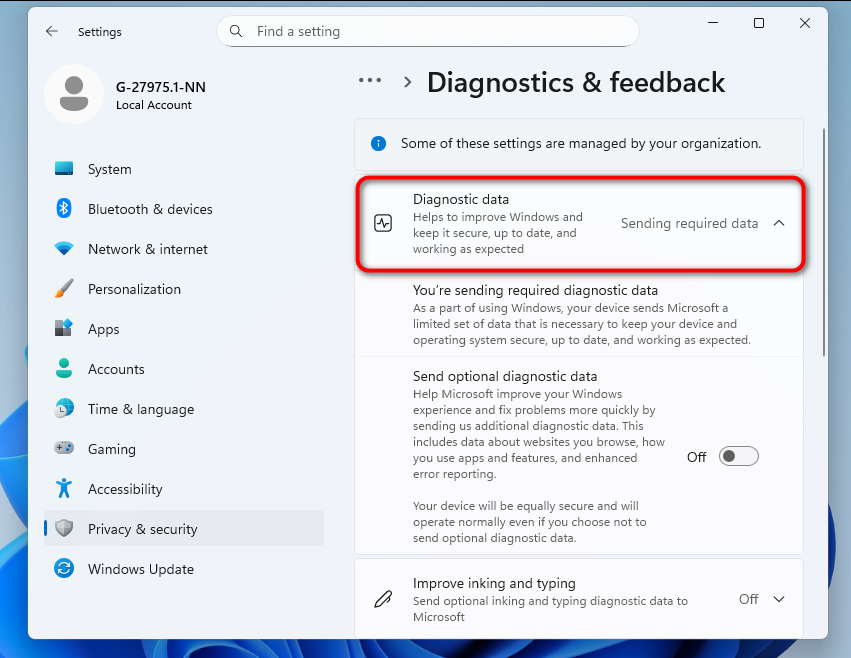
Task: Collapse the Diagnostic data section chevron
Action: tap(779, 223)
